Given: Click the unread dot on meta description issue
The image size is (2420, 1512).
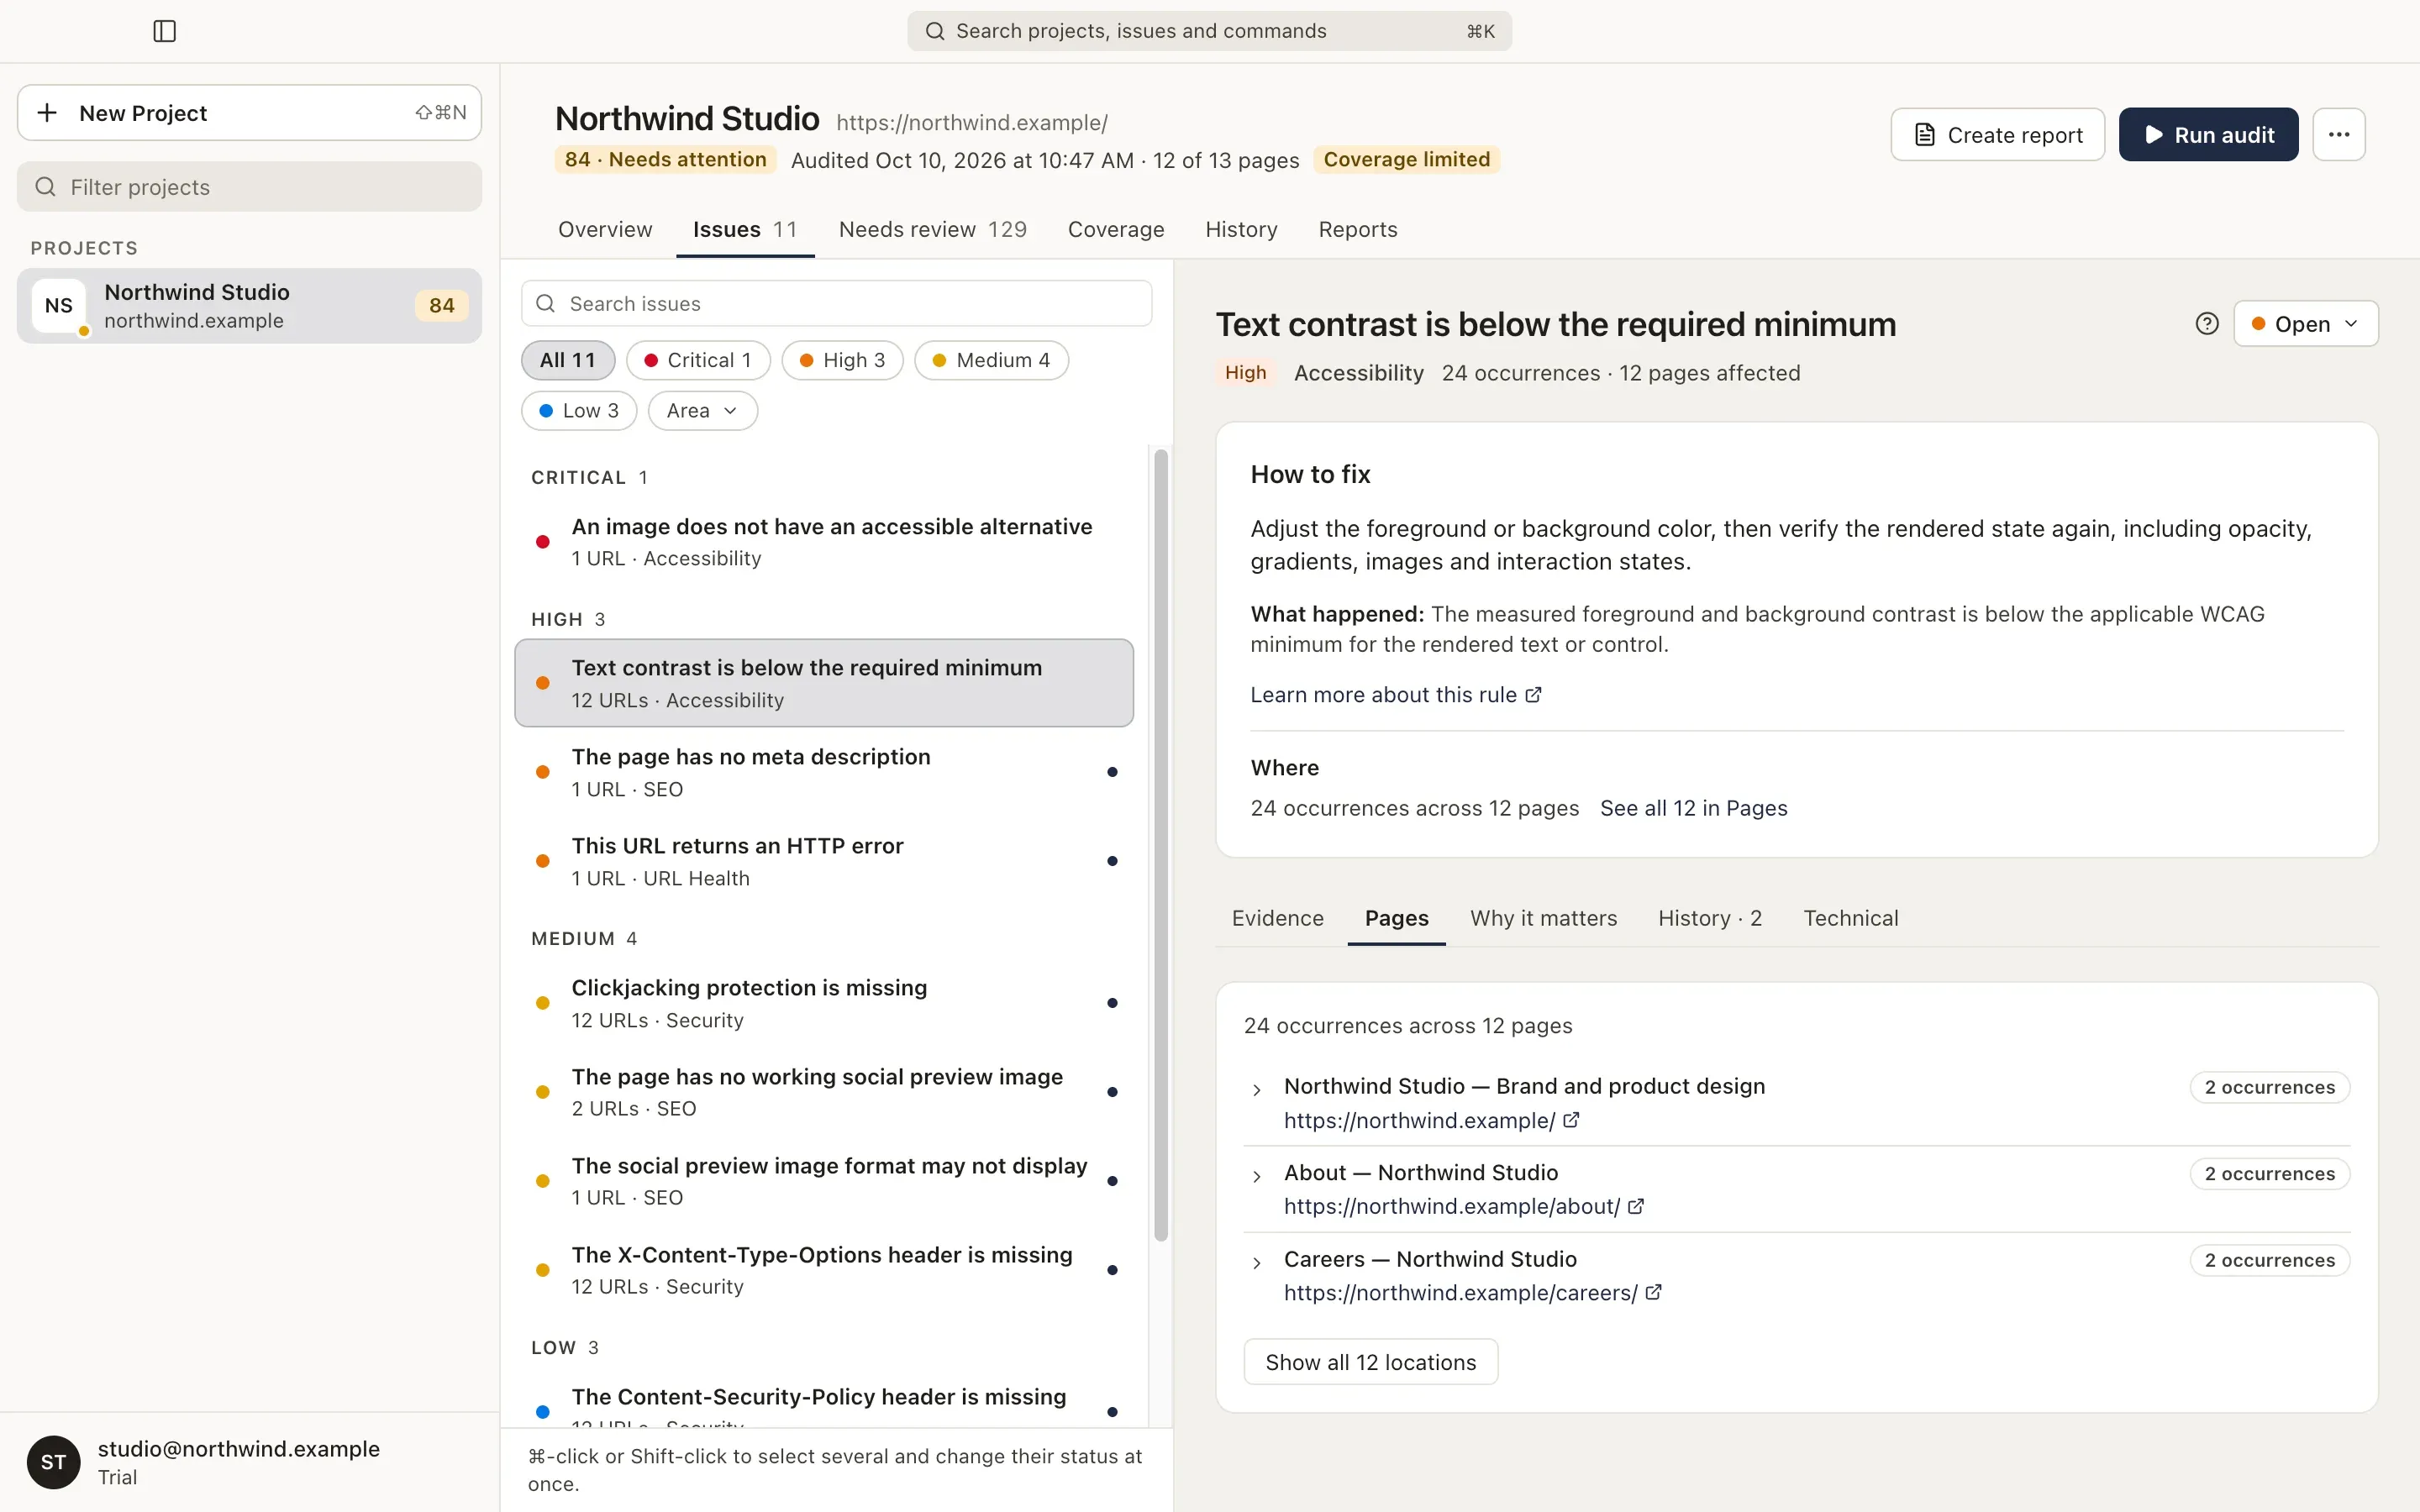Looking at the screenshot, I should [1112, 772].
